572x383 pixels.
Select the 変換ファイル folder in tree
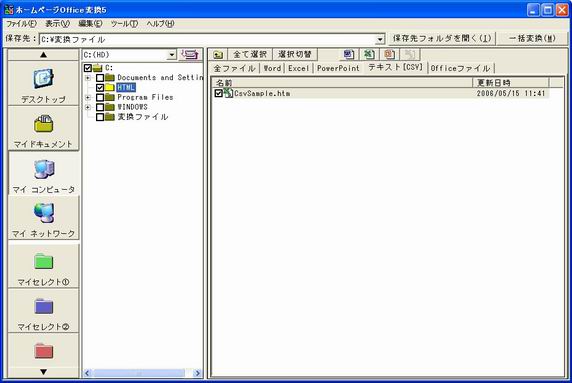pyautogui.click(x=143, y=117)
